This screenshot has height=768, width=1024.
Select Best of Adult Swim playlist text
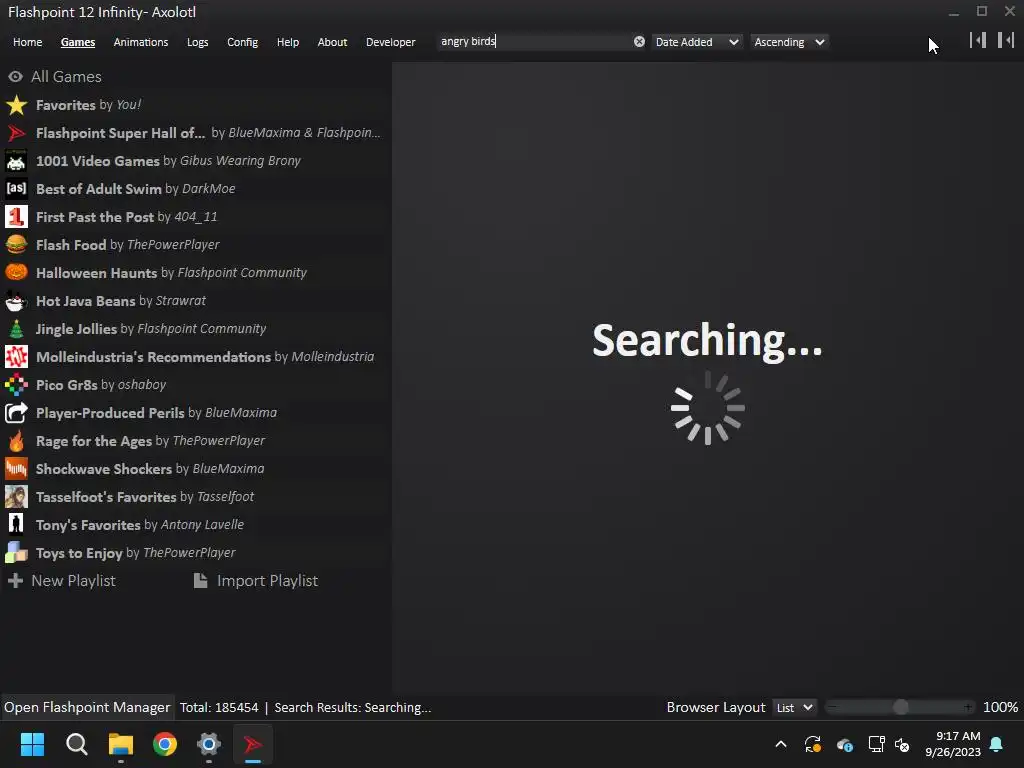(x=136, y=189)
